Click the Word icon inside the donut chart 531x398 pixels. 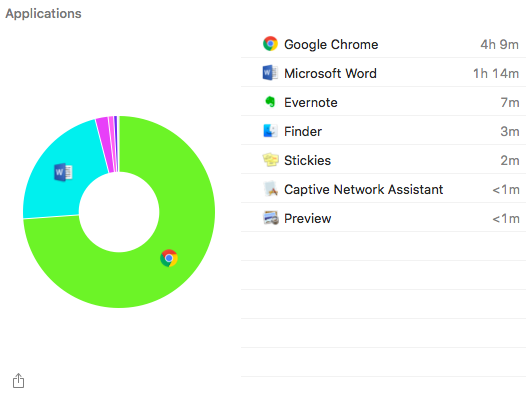point(63,172)
